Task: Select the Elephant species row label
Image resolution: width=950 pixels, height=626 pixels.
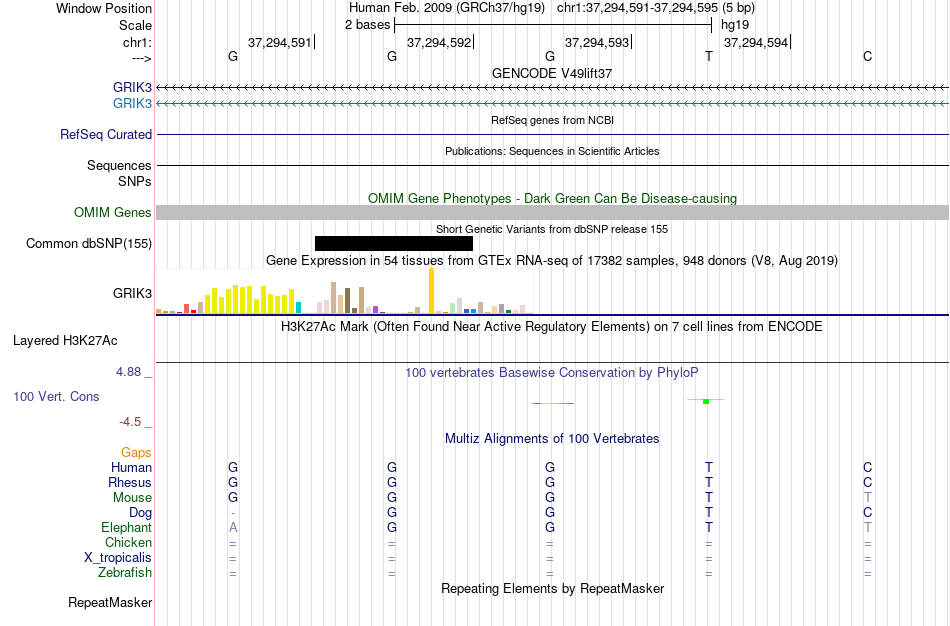Action: click(x=126, y=528)
